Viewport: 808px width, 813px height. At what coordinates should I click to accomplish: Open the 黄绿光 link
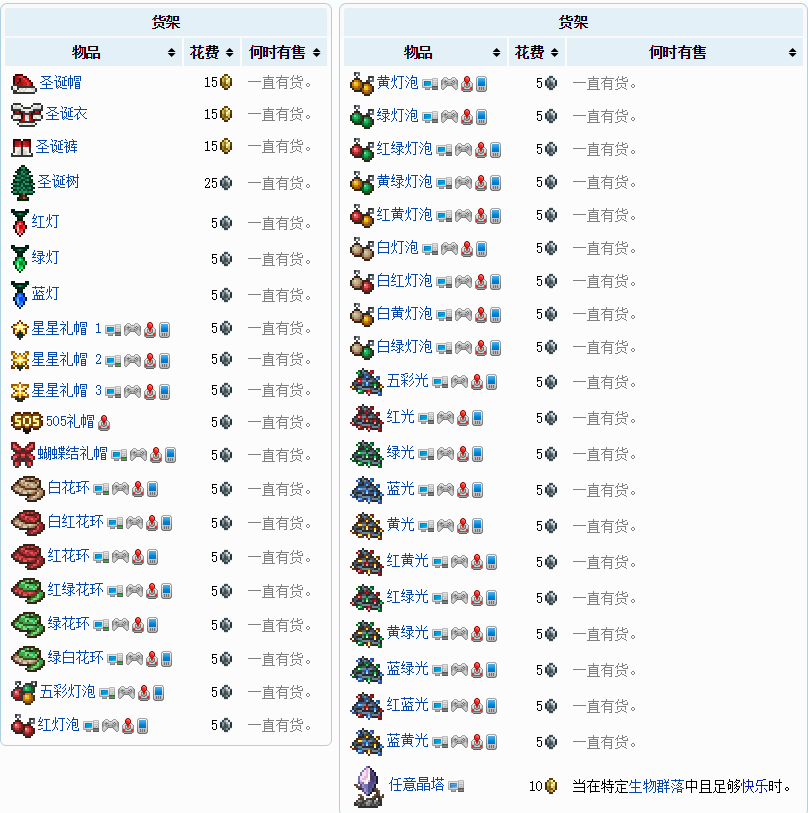point(408,633)
